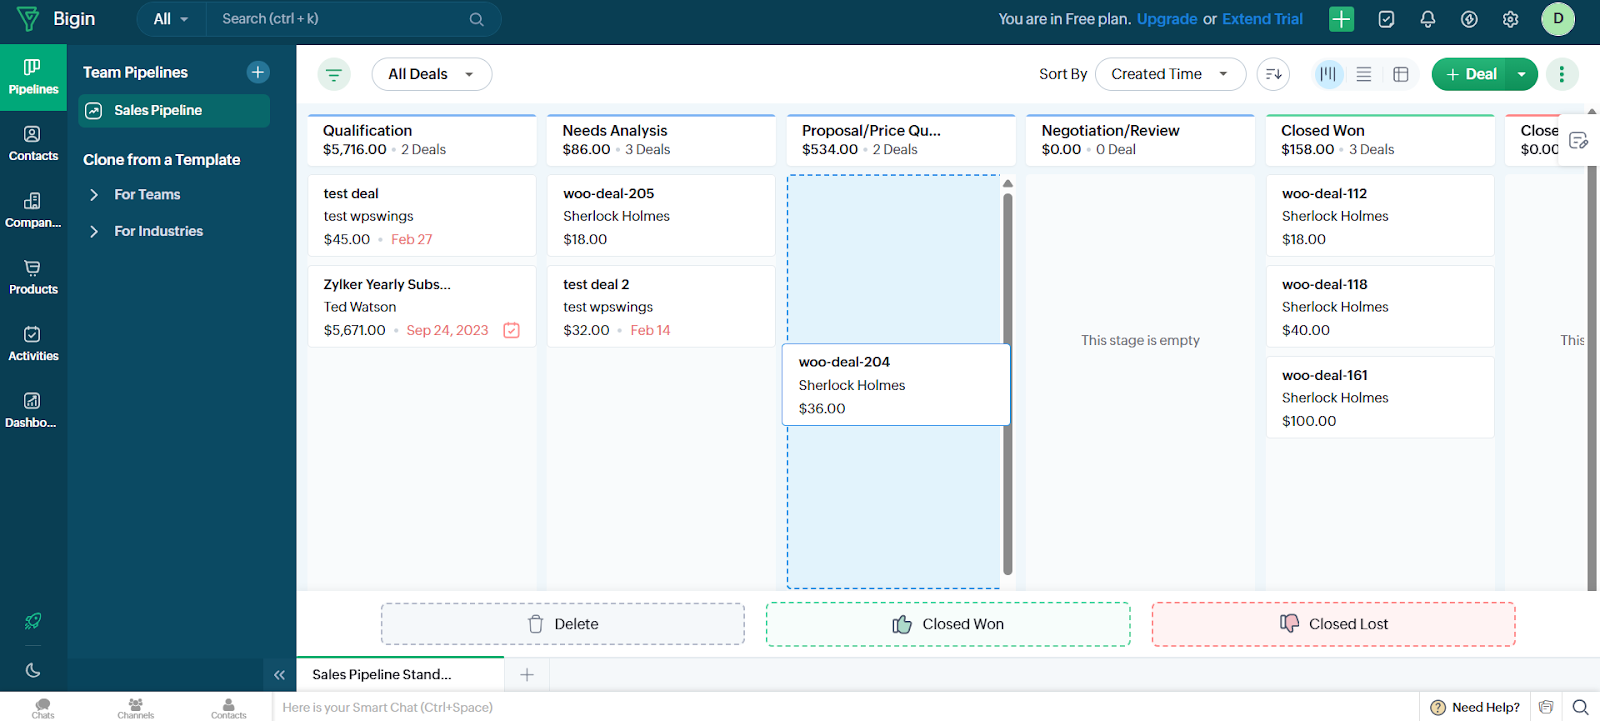Screen dimensions: 1600x721
Task: Click the Upgrade plan link
Action: [x=1166, y=19]
